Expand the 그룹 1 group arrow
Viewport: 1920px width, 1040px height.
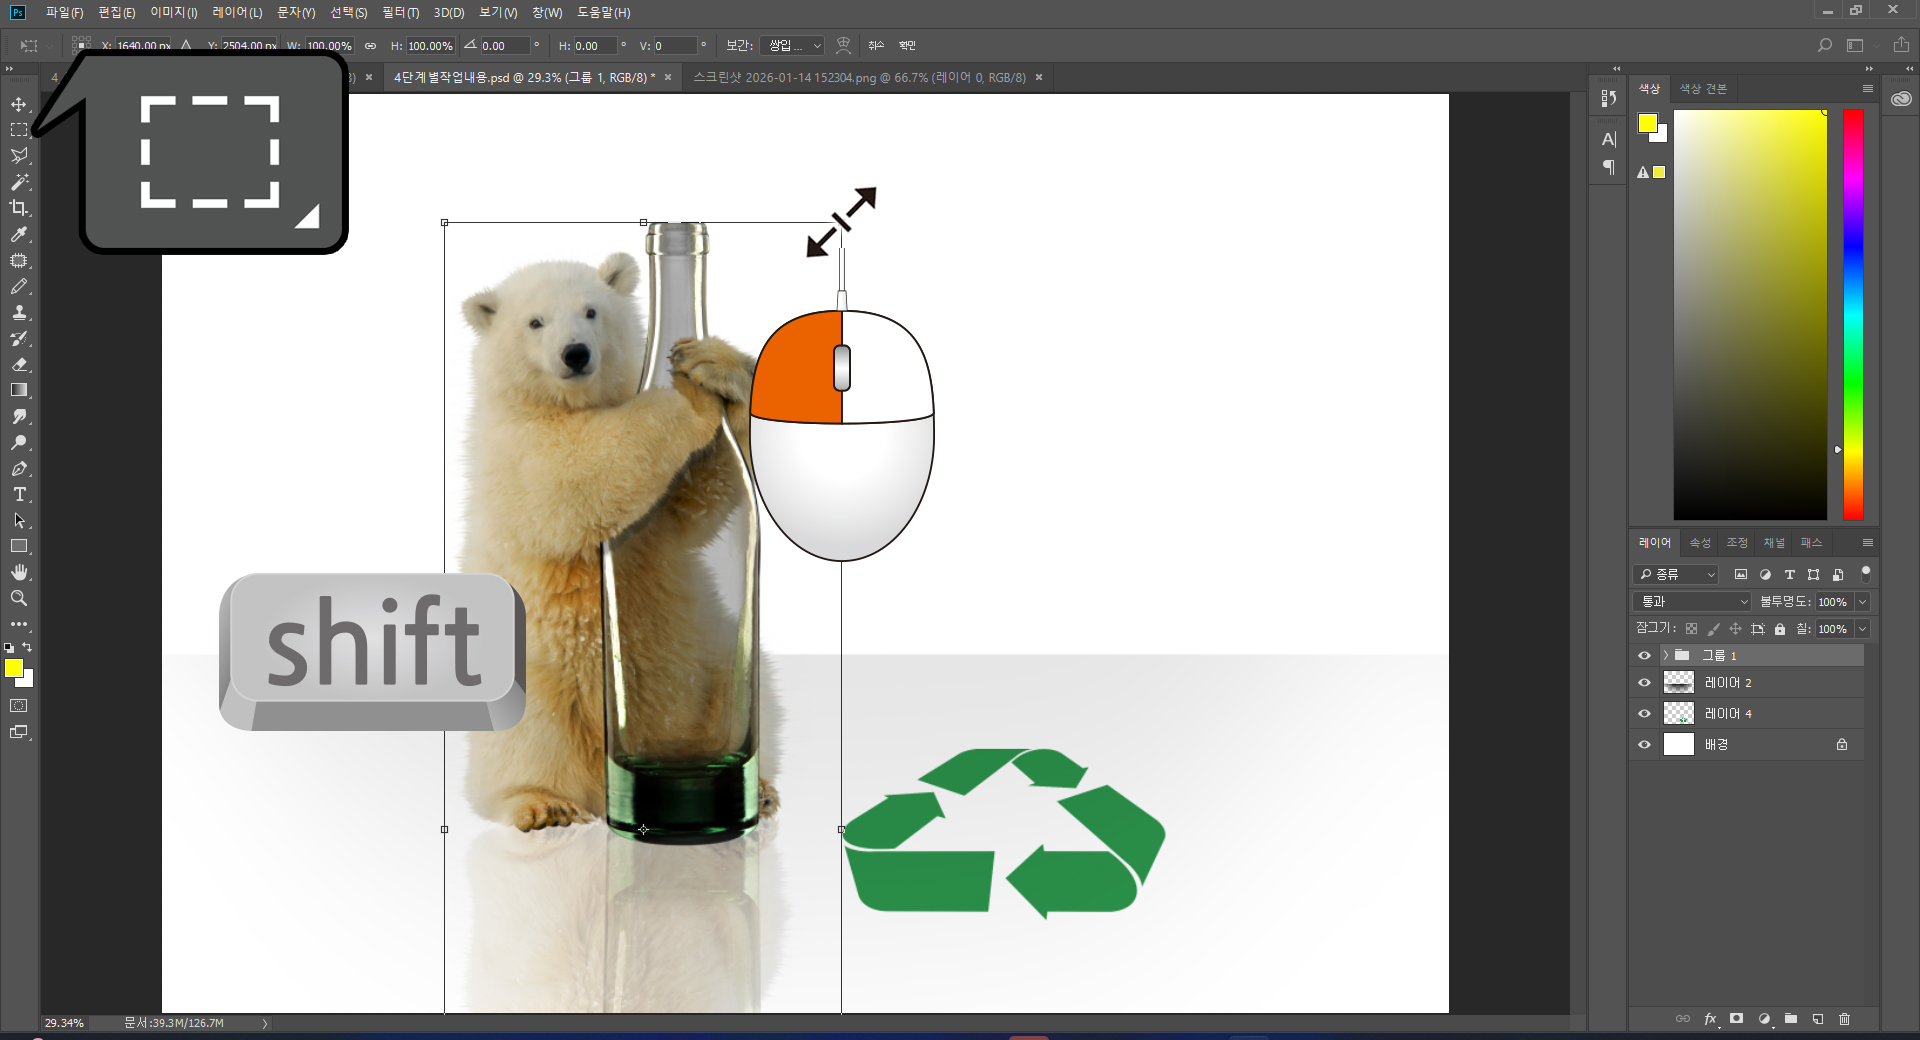(1665, 656)
